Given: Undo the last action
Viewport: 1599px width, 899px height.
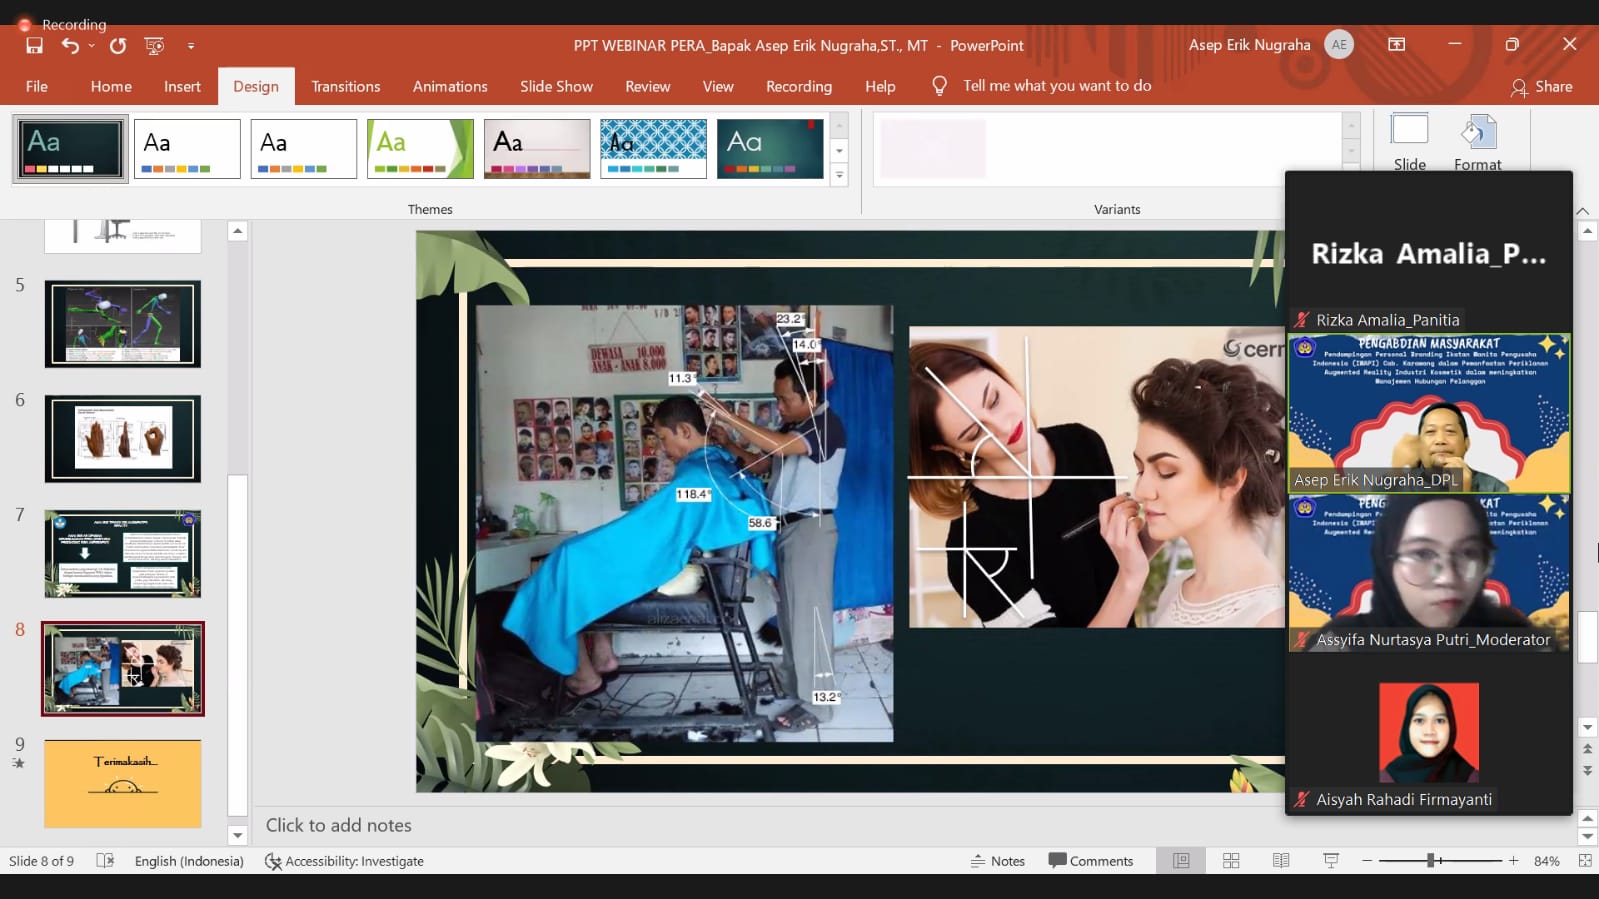Looking at the screenshot, I should (x=69, y=46).
